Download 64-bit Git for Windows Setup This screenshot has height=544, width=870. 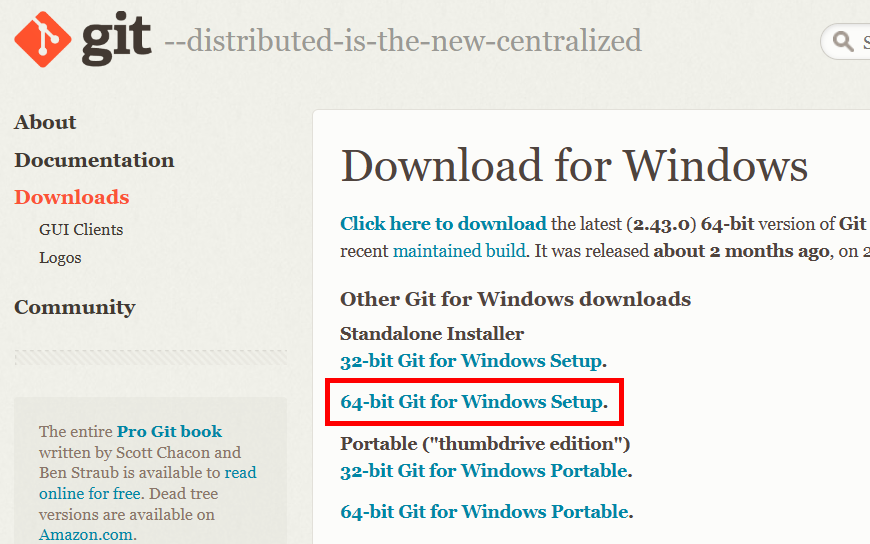click(x=472, y=402)
